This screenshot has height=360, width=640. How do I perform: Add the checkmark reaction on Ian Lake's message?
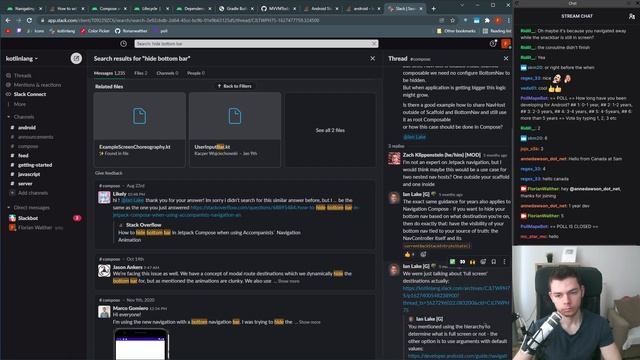click(x=452, y=262)
